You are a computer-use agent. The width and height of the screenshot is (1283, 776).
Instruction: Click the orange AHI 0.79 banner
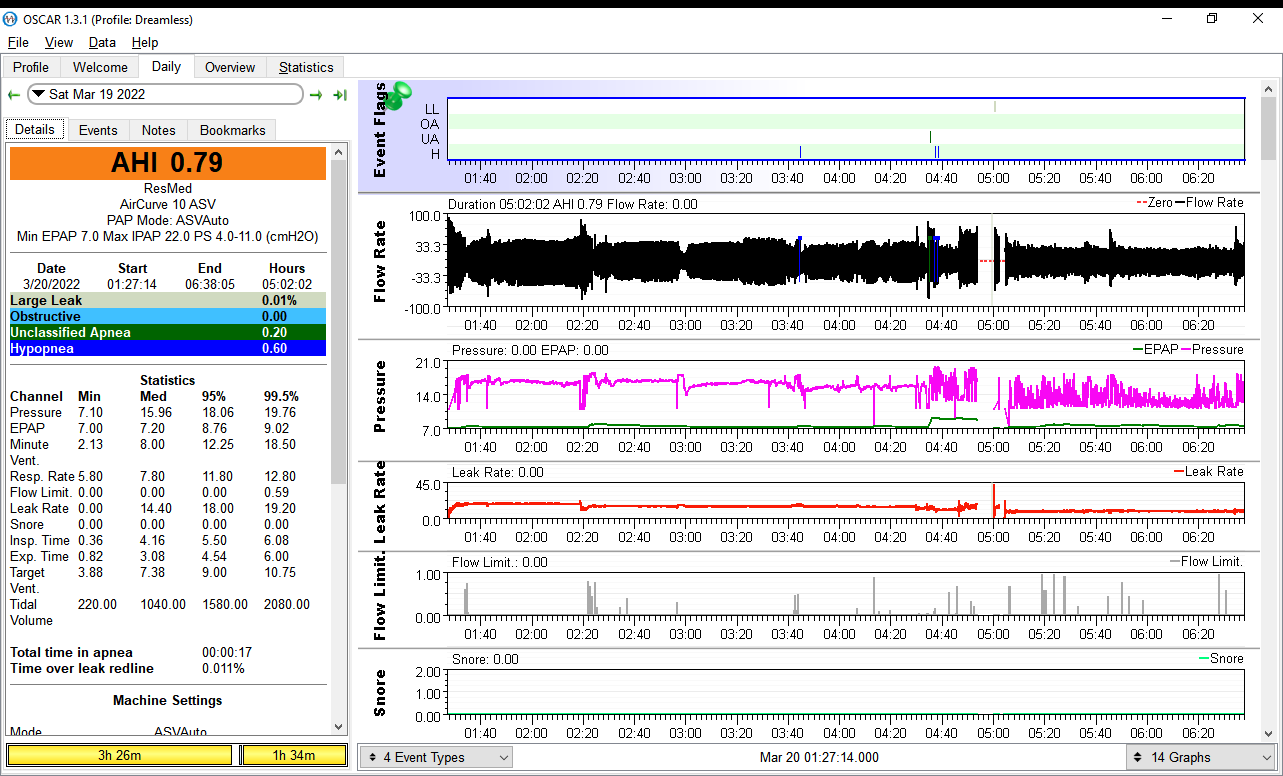(168, 163)
